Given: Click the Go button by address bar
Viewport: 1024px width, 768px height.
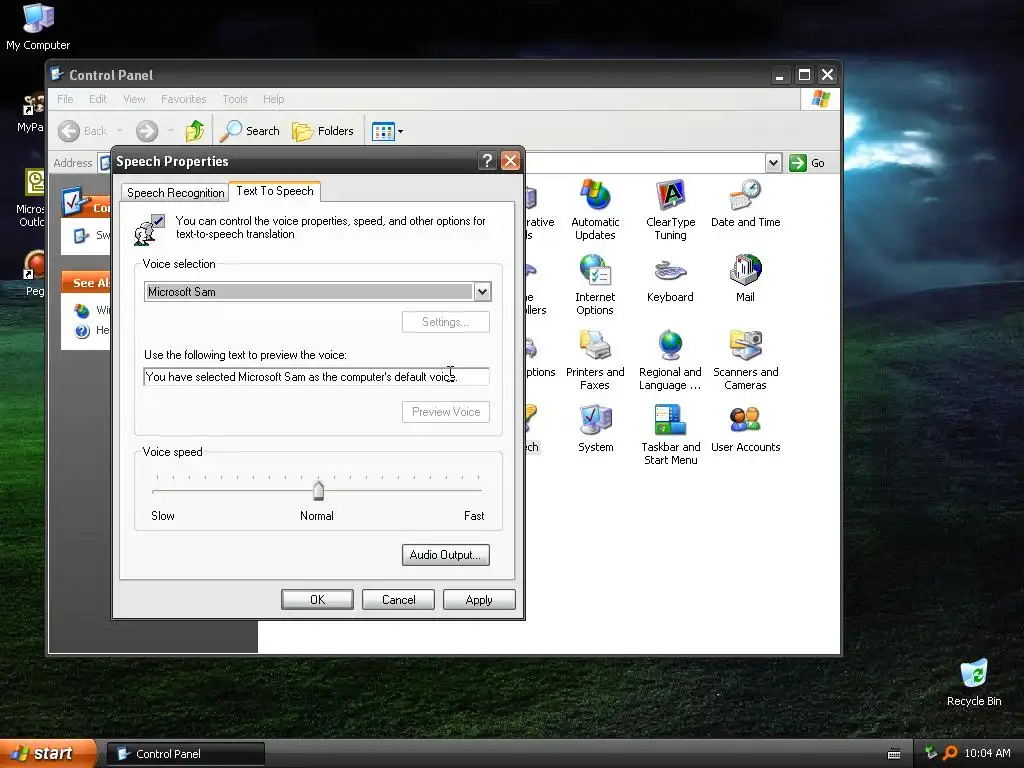Looking at the screenshot, I should pyautogui.click(x=807, y=163).
